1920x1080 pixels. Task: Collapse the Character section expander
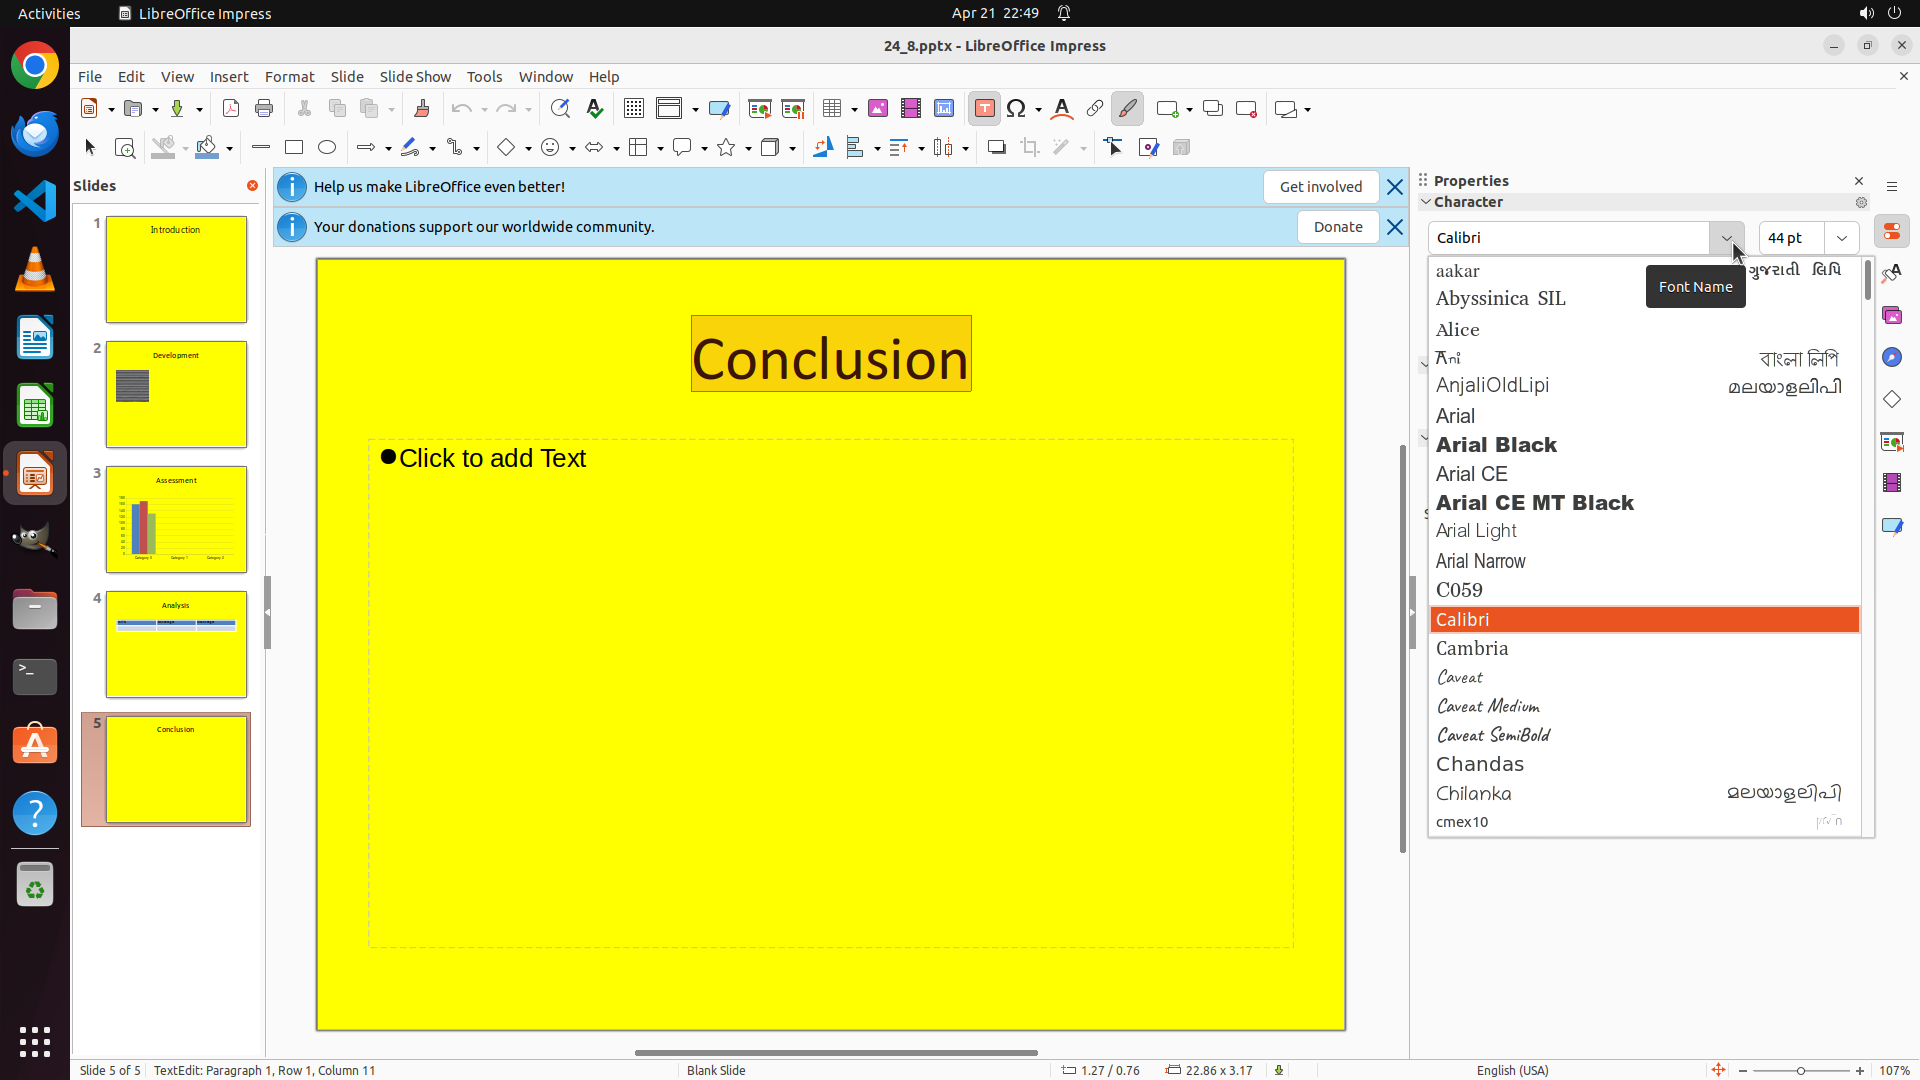pyautogui.click(x=1426, y=202)
